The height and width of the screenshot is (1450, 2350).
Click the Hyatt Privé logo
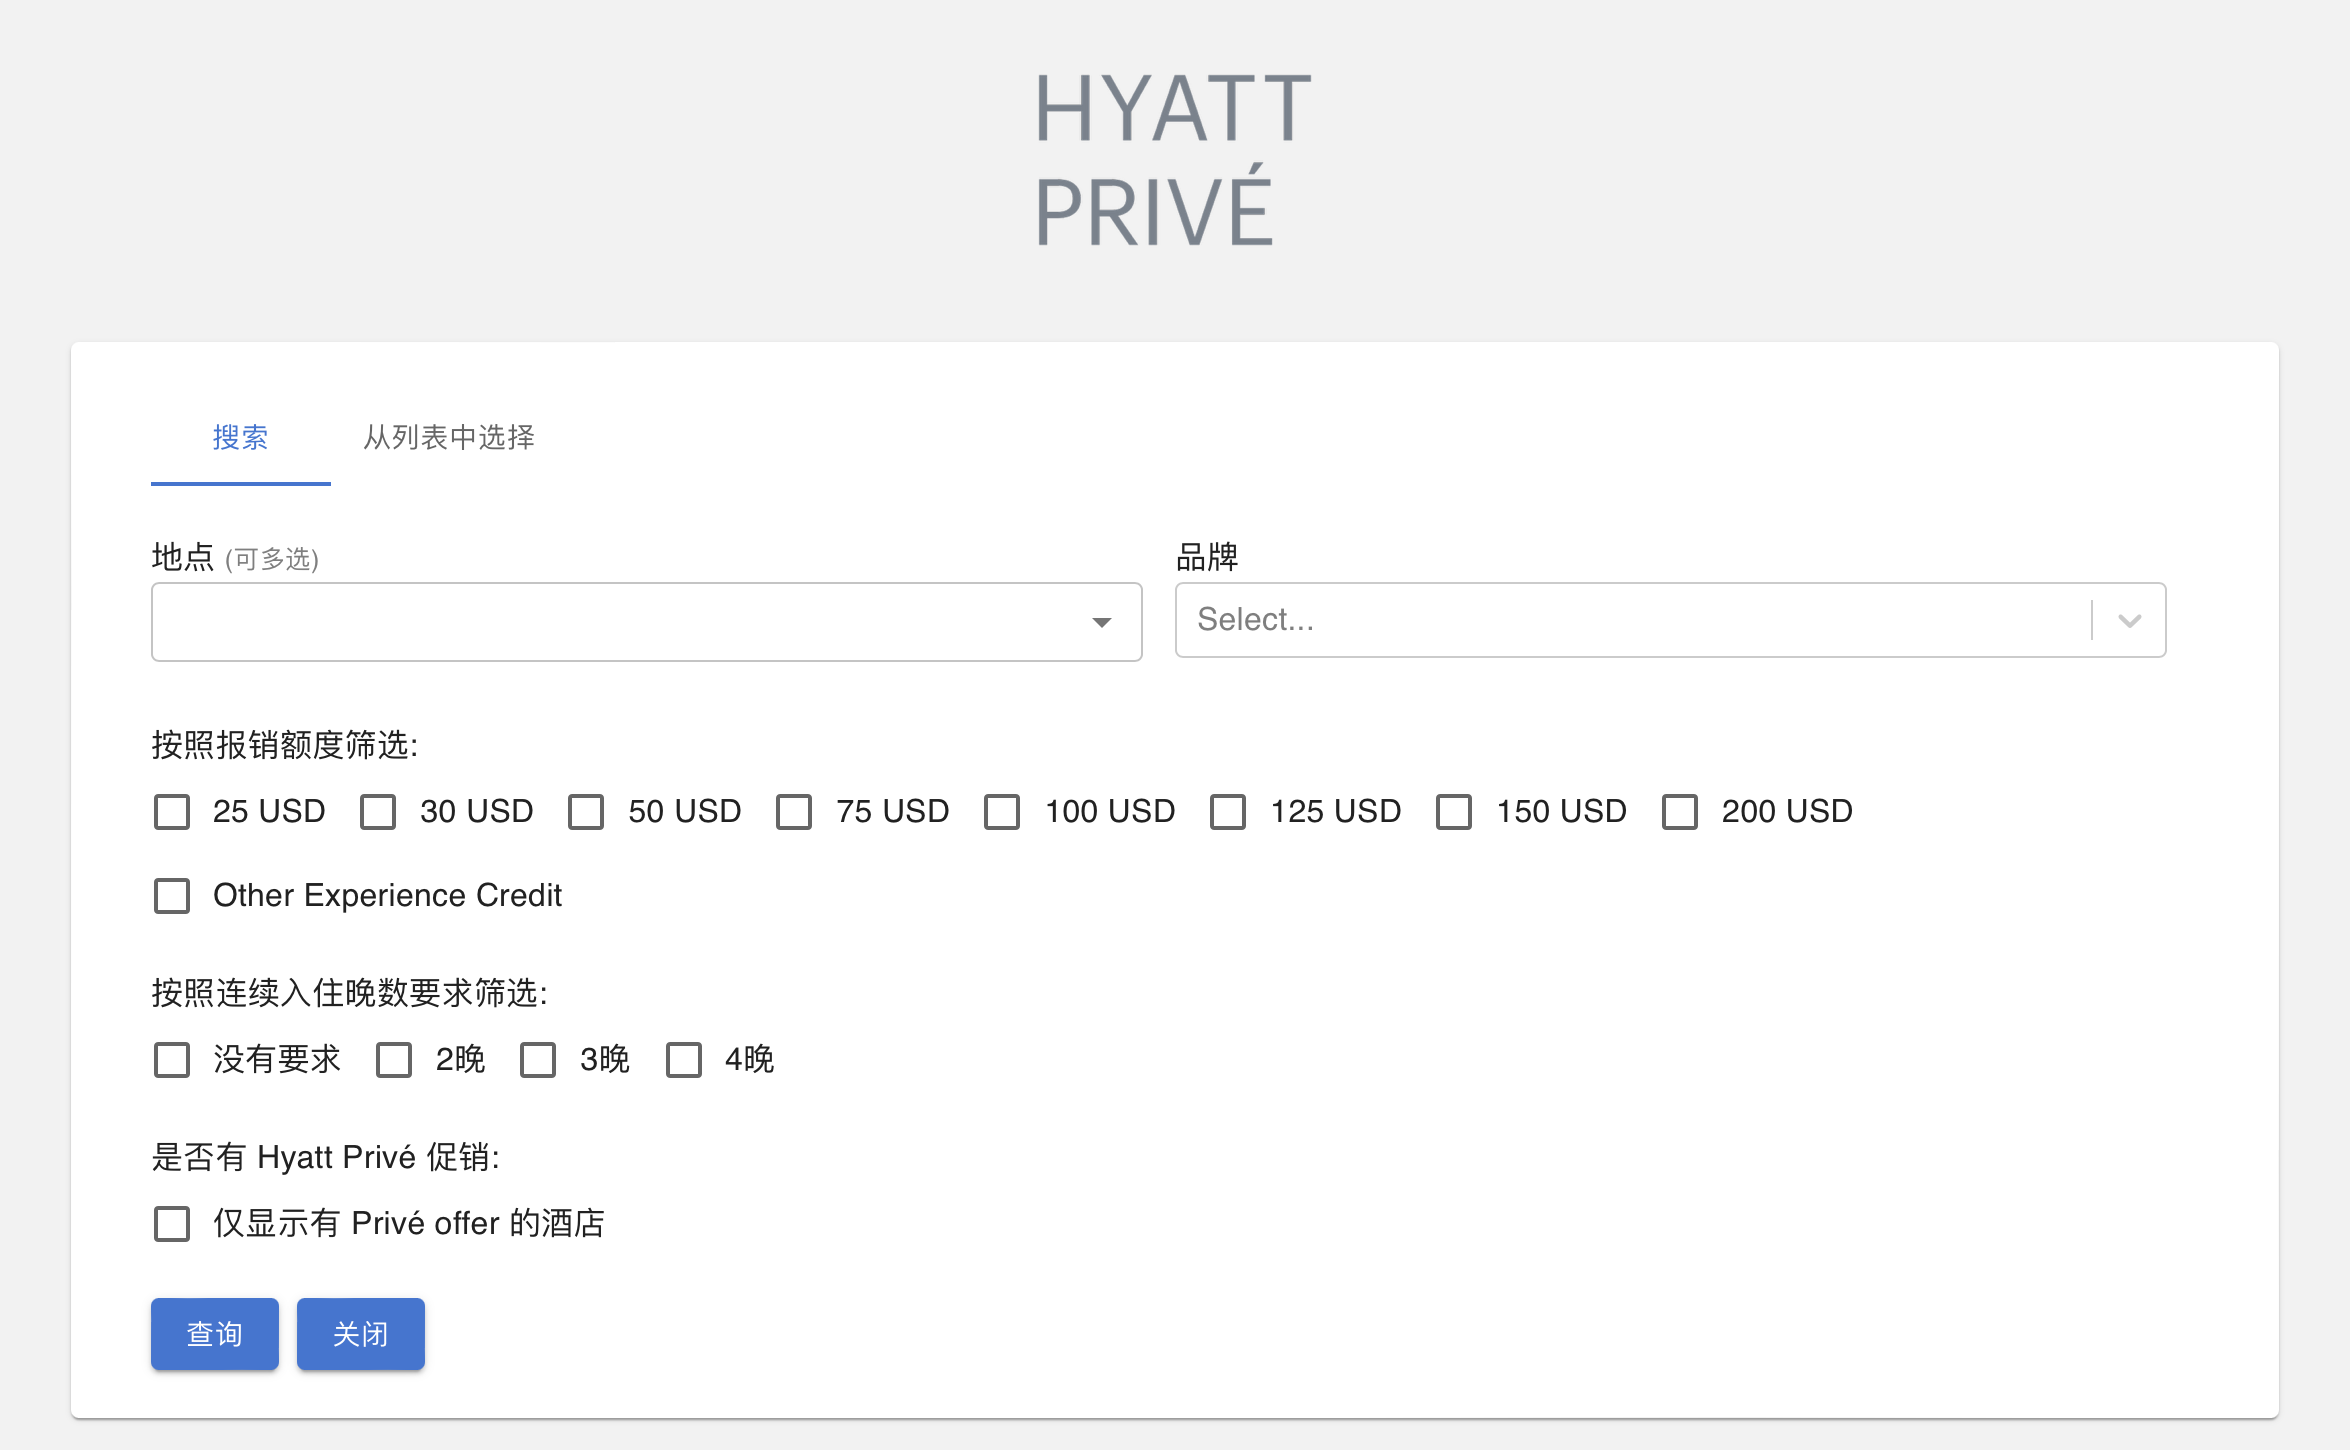1172,158
